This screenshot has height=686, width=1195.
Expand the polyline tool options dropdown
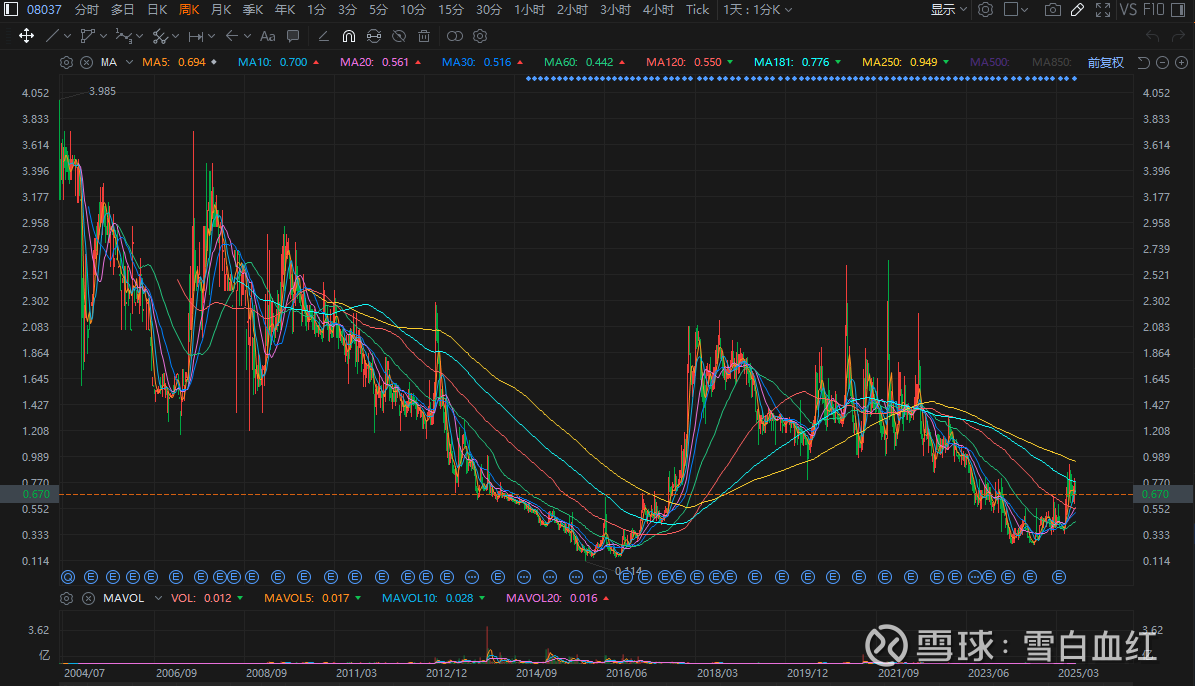[x=104, y=36]
